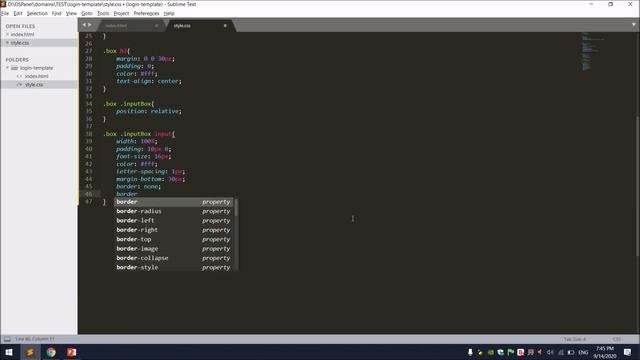Place cursor on '.box .inputBox{' selector line
The image size is (640, 360).
click(x=129, y=104)
